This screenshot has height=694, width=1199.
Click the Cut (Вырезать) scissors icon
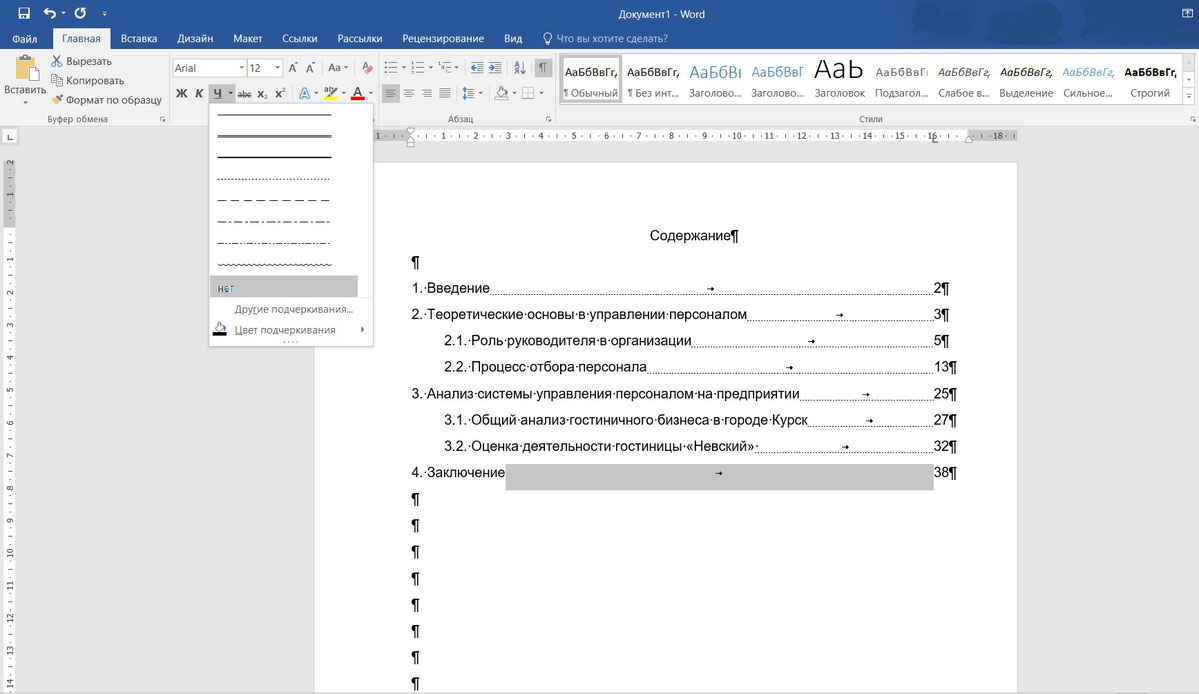coord(57,61)
